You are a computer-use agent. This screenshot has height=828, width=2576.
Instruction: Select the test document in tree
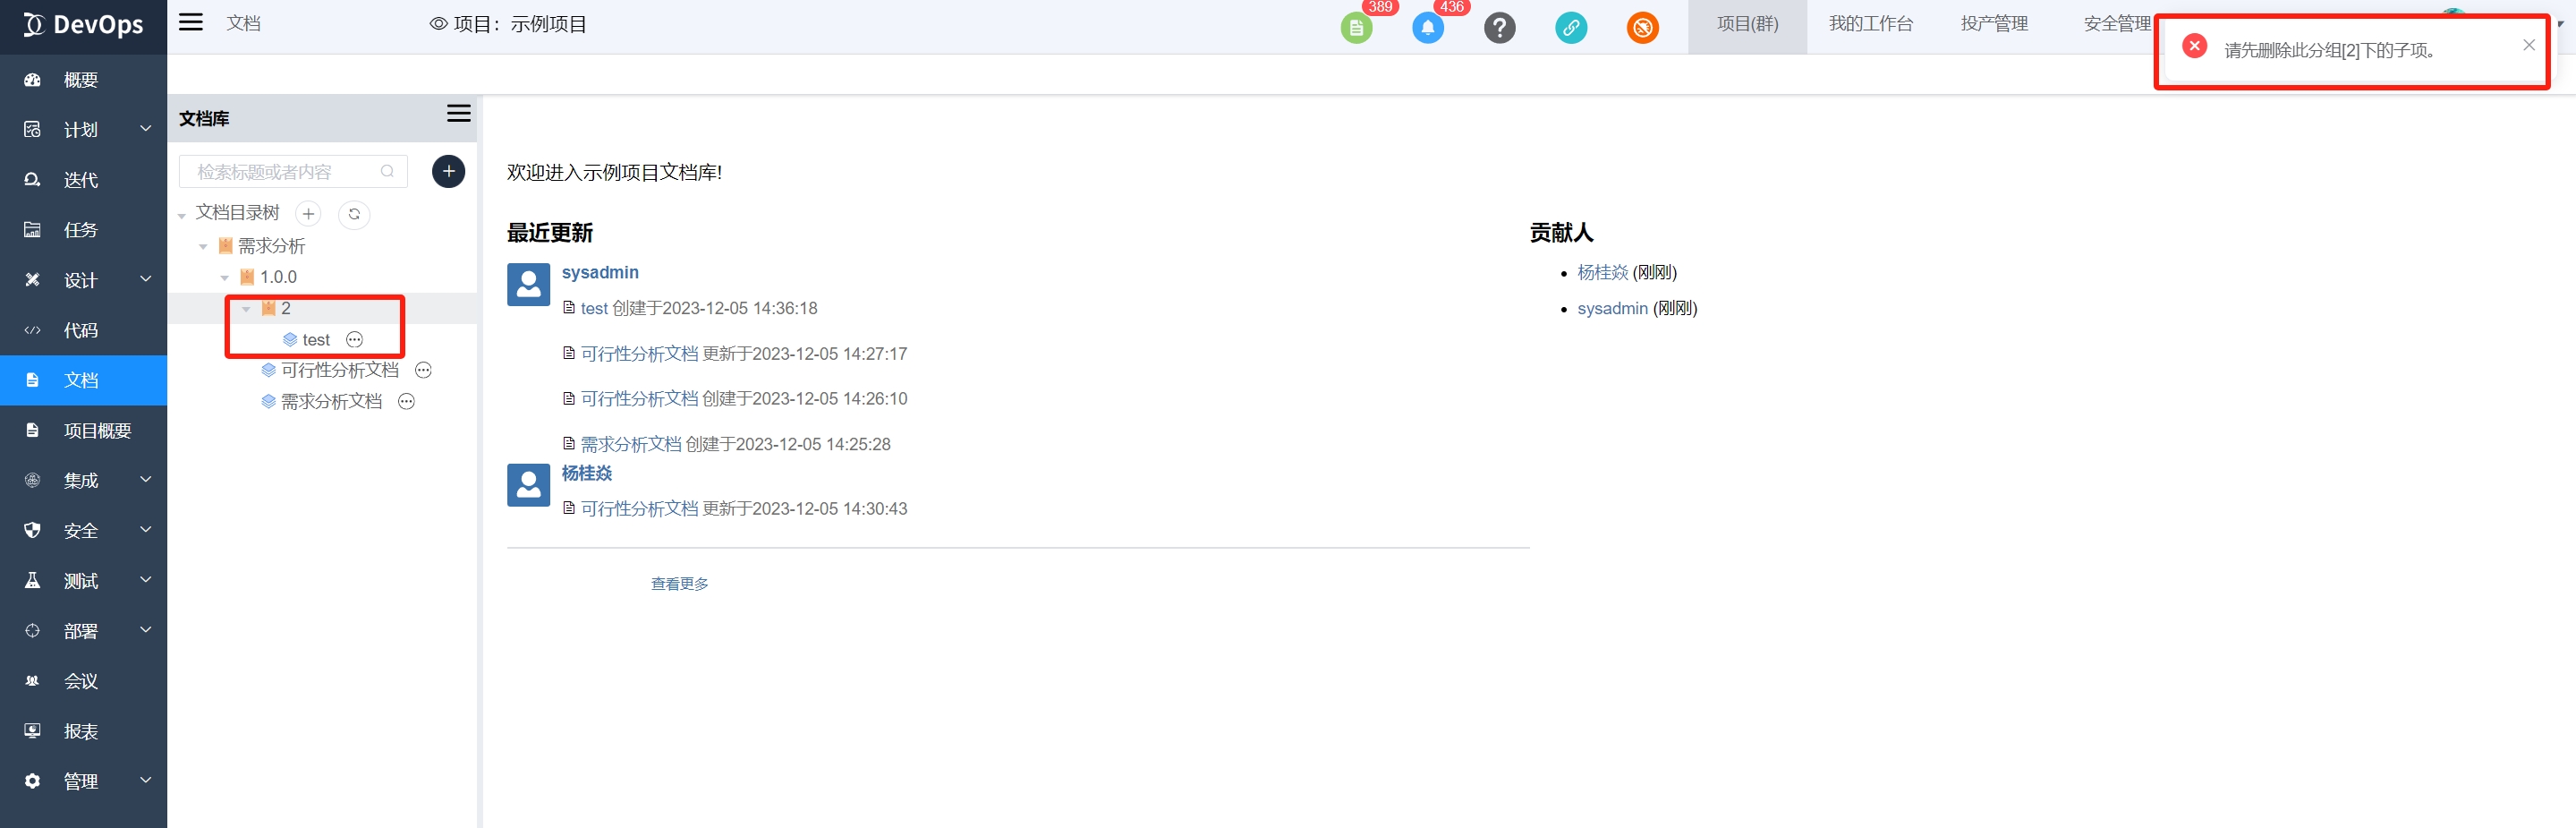(x=316, y=340)
